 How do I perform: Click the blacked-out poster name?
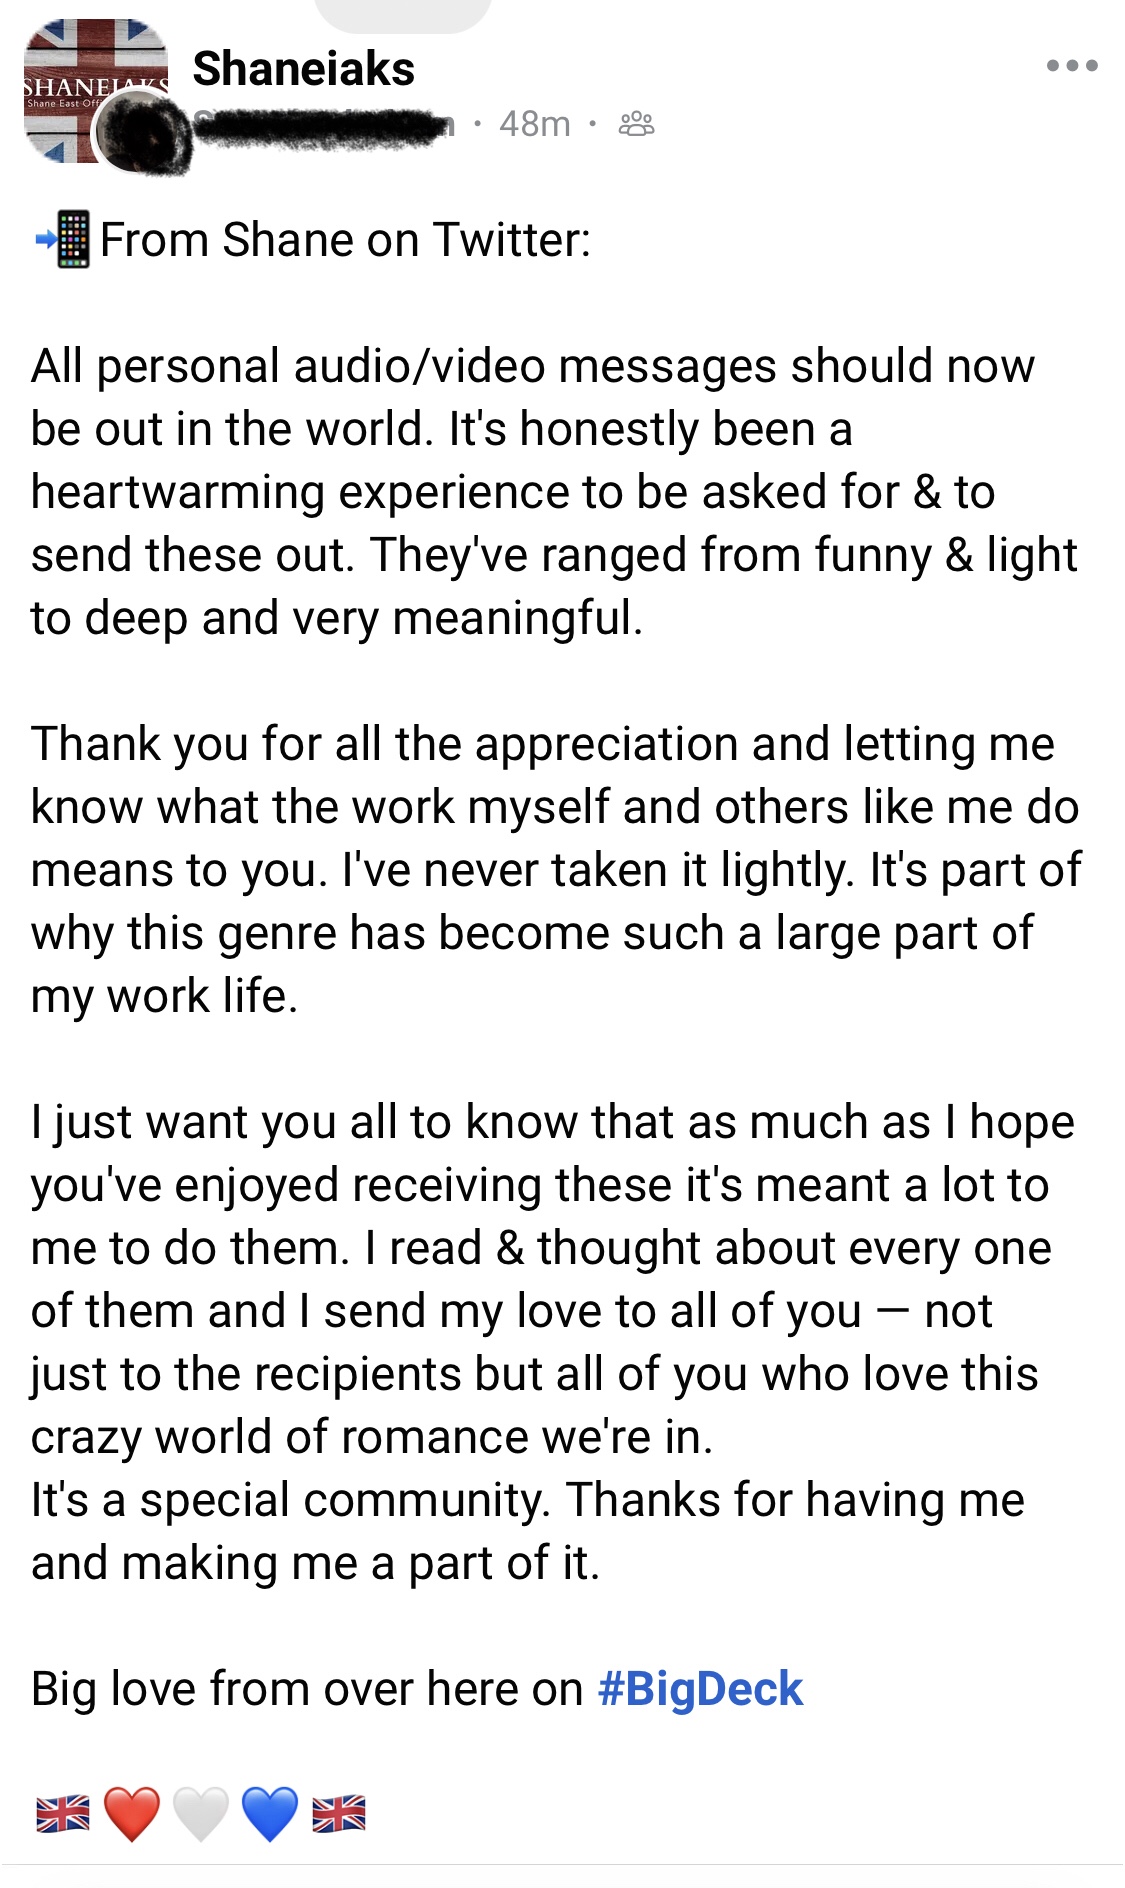[x=322, y=126]
